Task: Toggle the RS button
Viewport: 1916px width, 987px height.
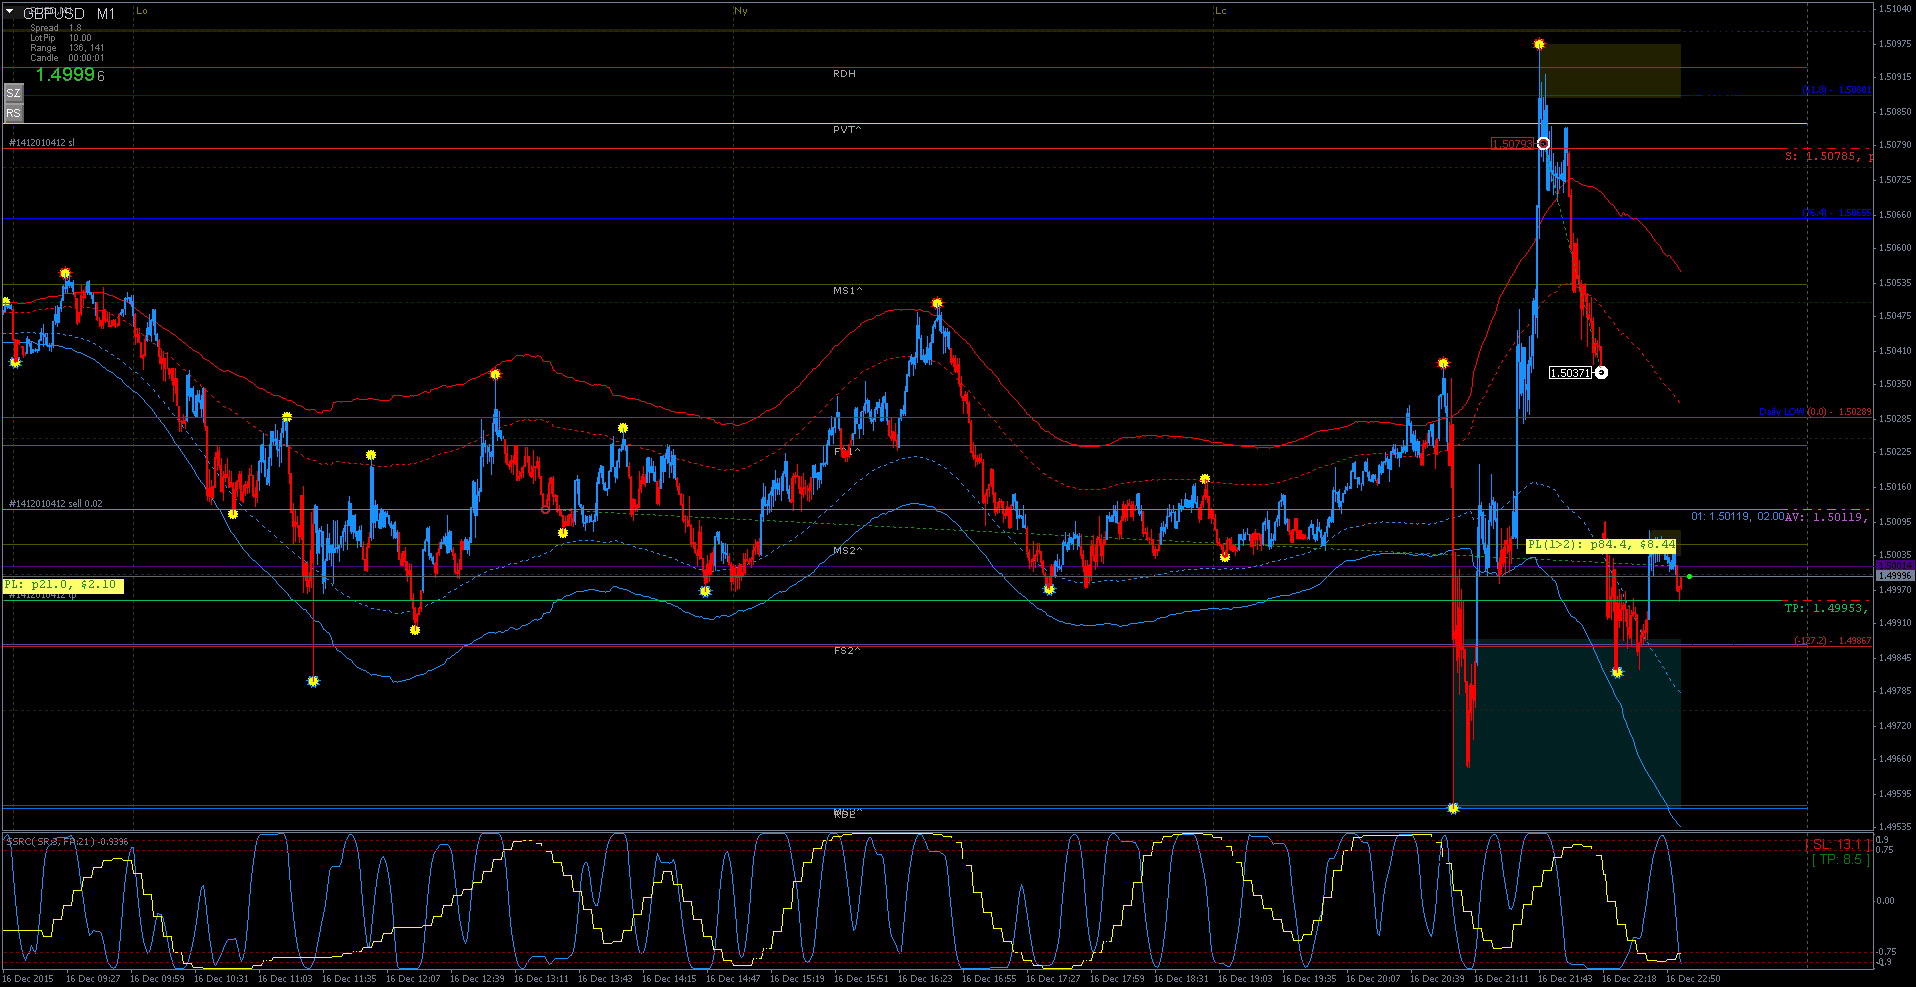Action: tap(13, 114)
